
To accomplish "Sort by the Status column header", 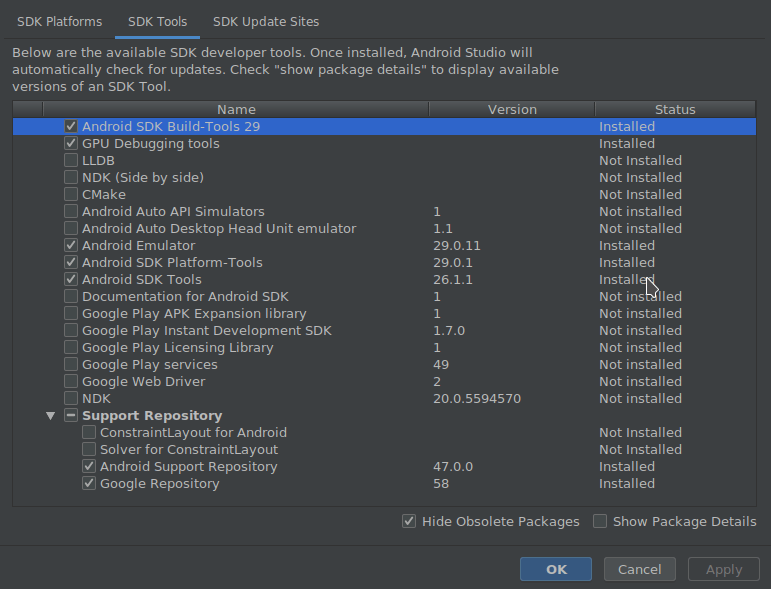I will click(675, 109).
